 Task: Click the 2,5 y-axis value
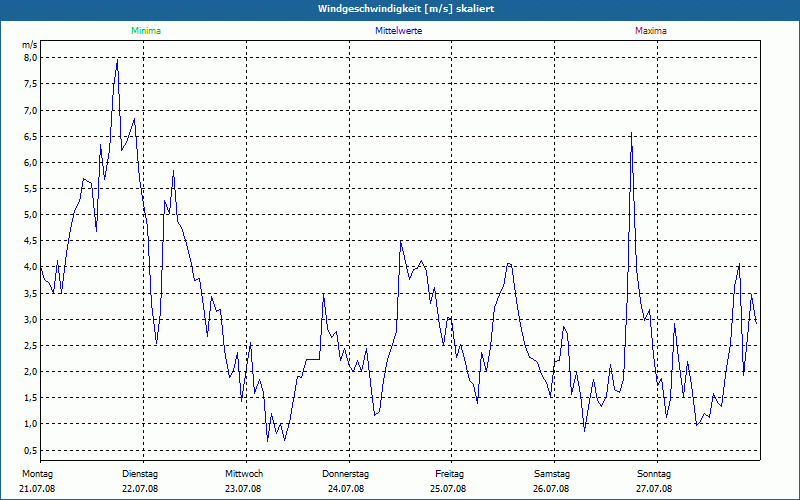tap(31, 345)
